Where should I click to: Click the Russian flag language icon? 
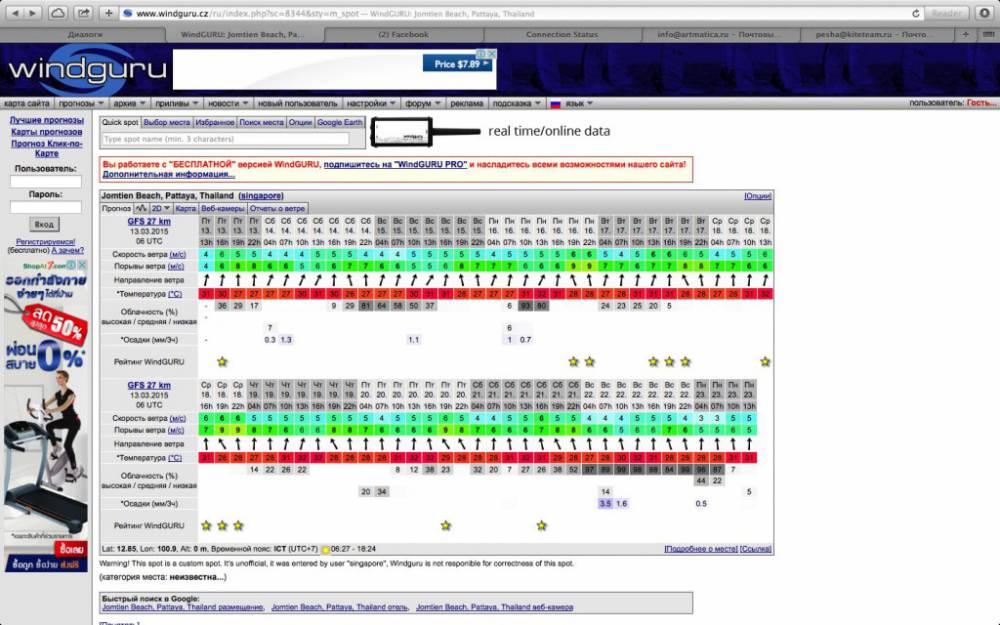click(x=555, y=103)
